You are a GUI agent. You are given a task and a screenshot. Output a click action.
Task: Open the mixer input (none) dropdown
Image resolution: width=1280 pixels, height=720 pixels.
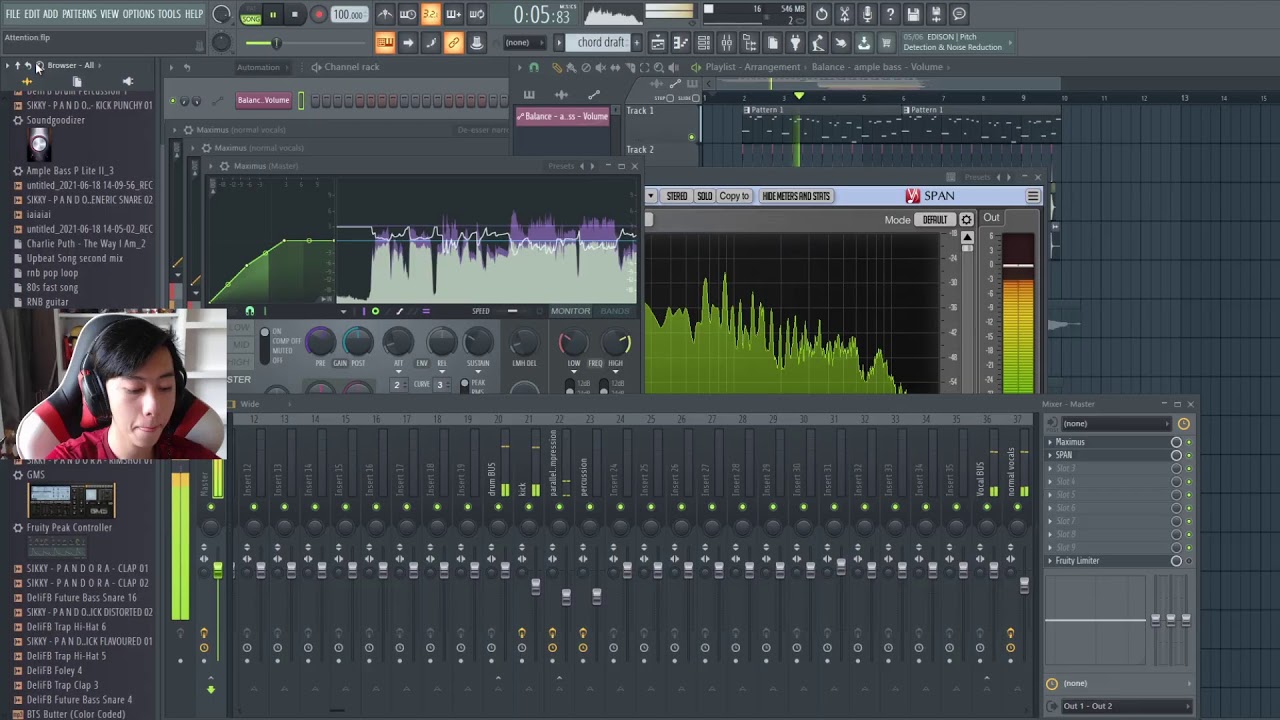point(1117,424)
